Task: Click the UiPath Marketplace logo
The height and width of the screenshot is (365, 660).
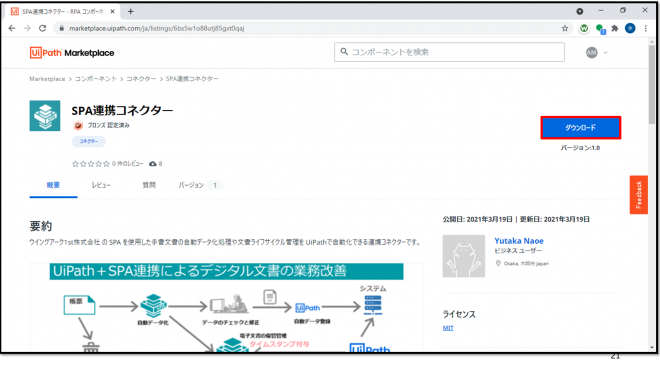Action: 72,53
